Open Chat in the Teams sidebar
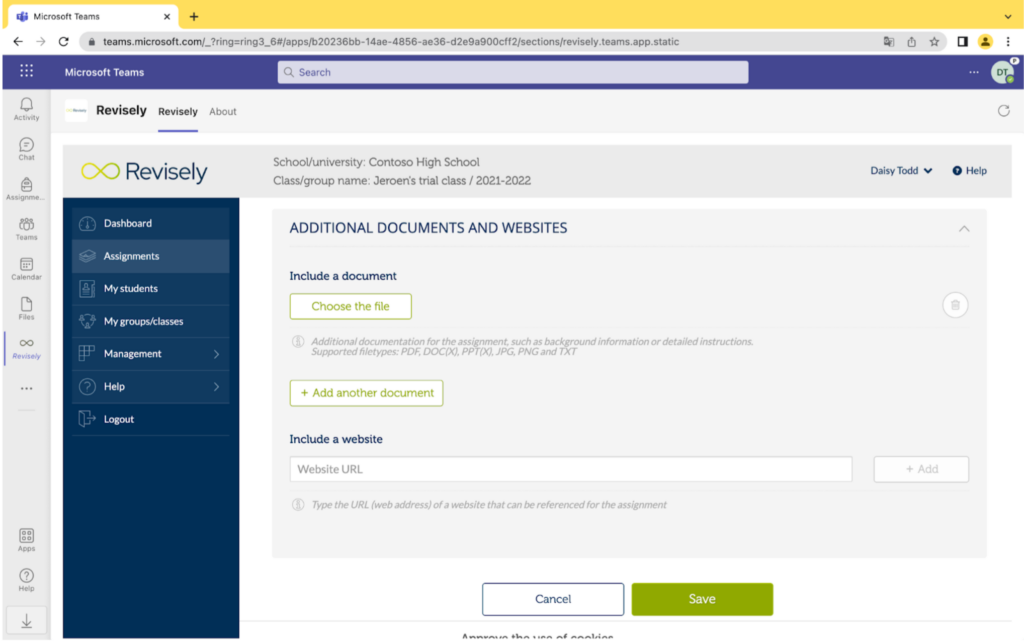The width and height of the screenshot is (1024, 641). tap(26, 146)
